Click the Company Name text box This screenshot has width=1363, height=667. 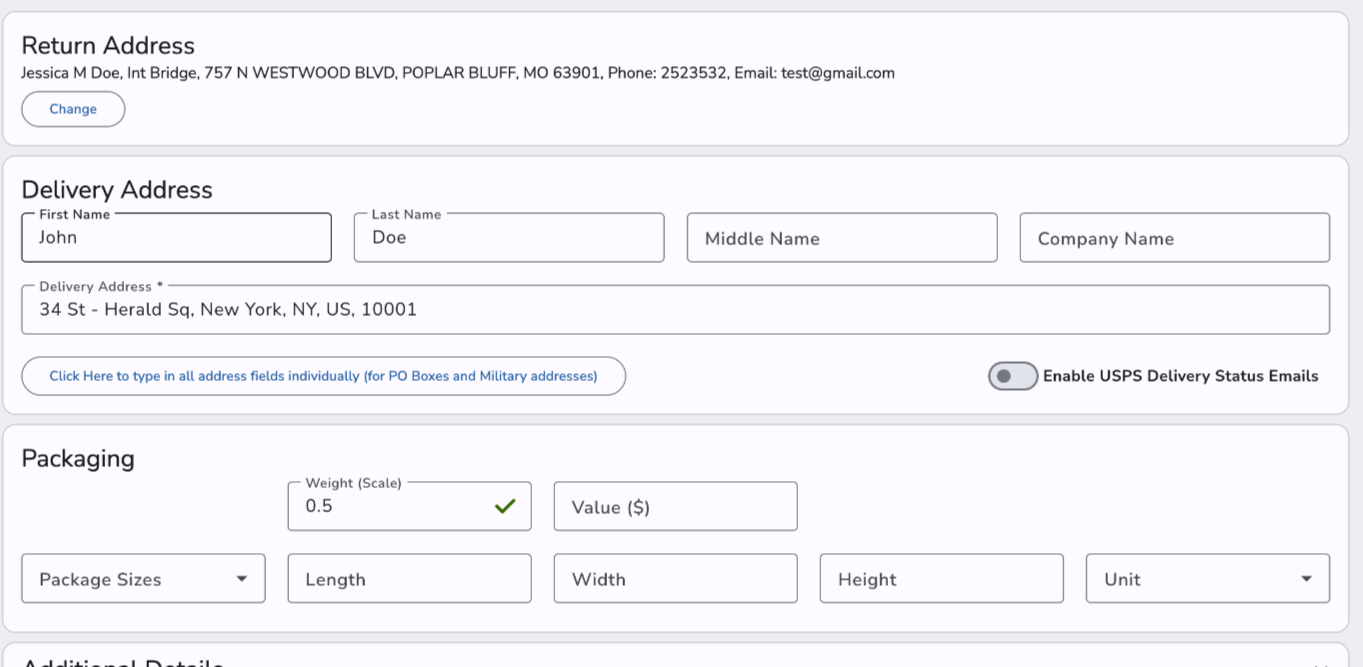tap(1174, 238)
